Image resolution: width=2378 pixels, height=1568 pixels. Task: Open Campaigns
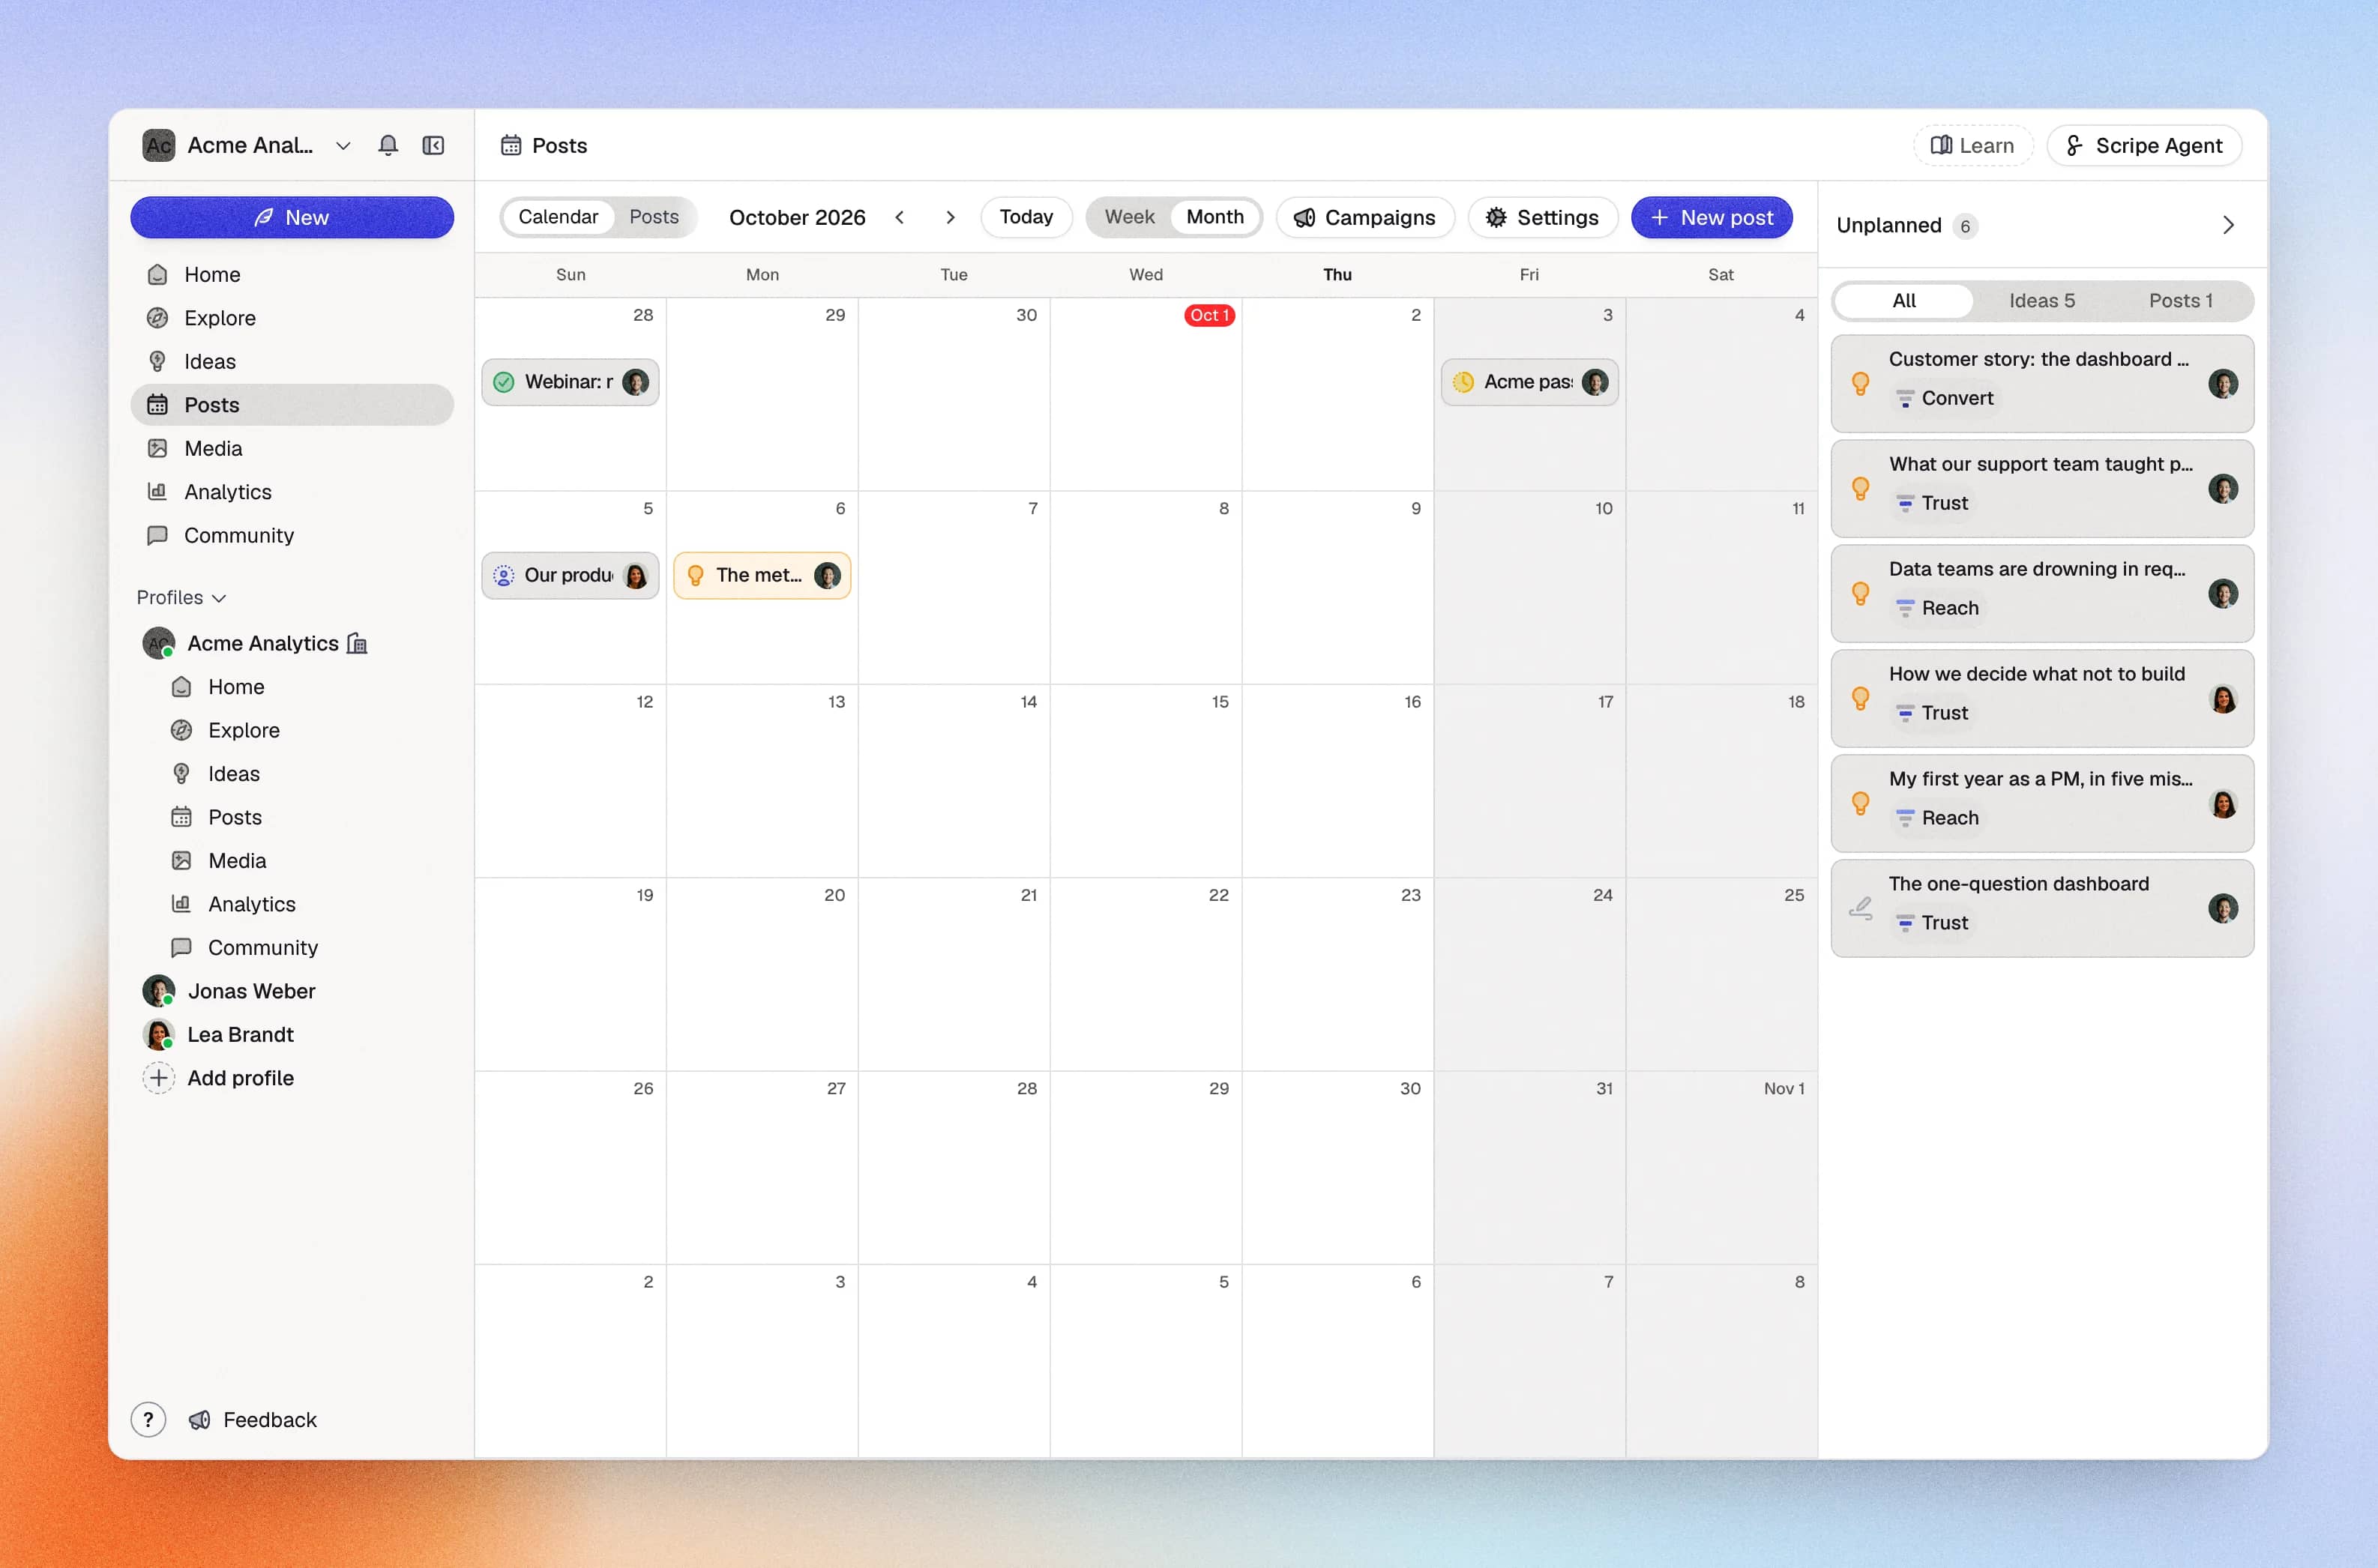[x=1365, y=217]
